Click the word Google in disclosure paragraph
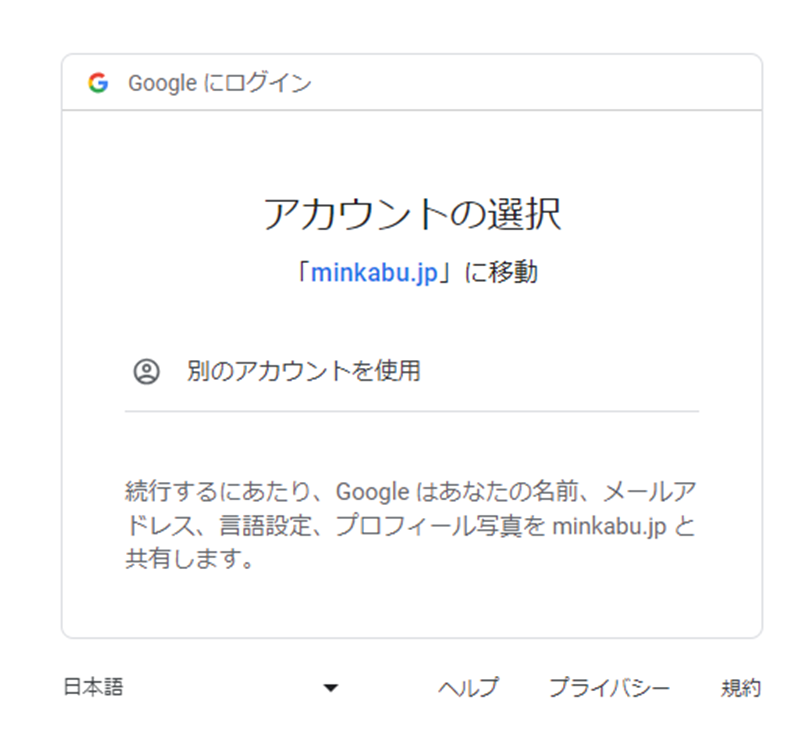Viewport: 810px width, 750px height. [x=372, y=492]
